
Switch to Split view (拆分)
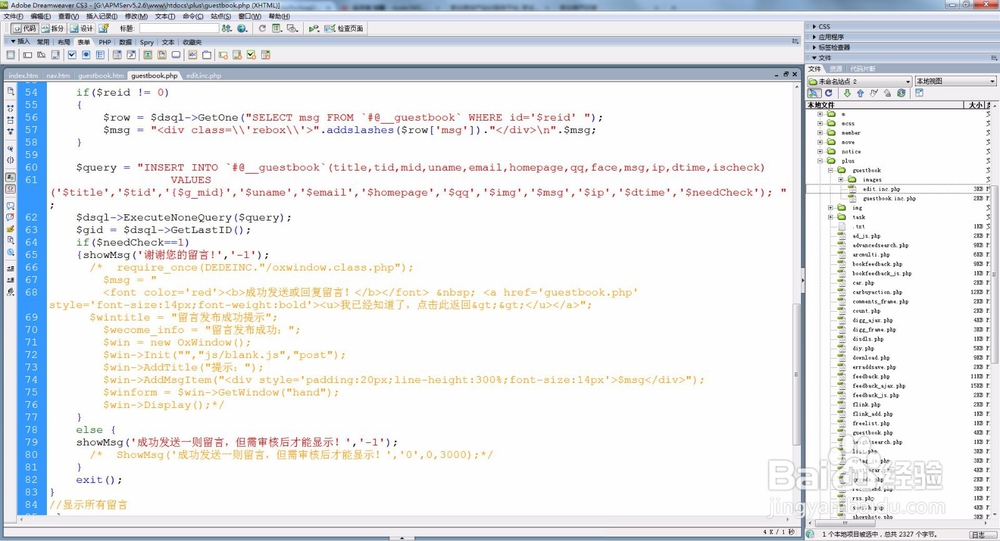pos(53,29)
